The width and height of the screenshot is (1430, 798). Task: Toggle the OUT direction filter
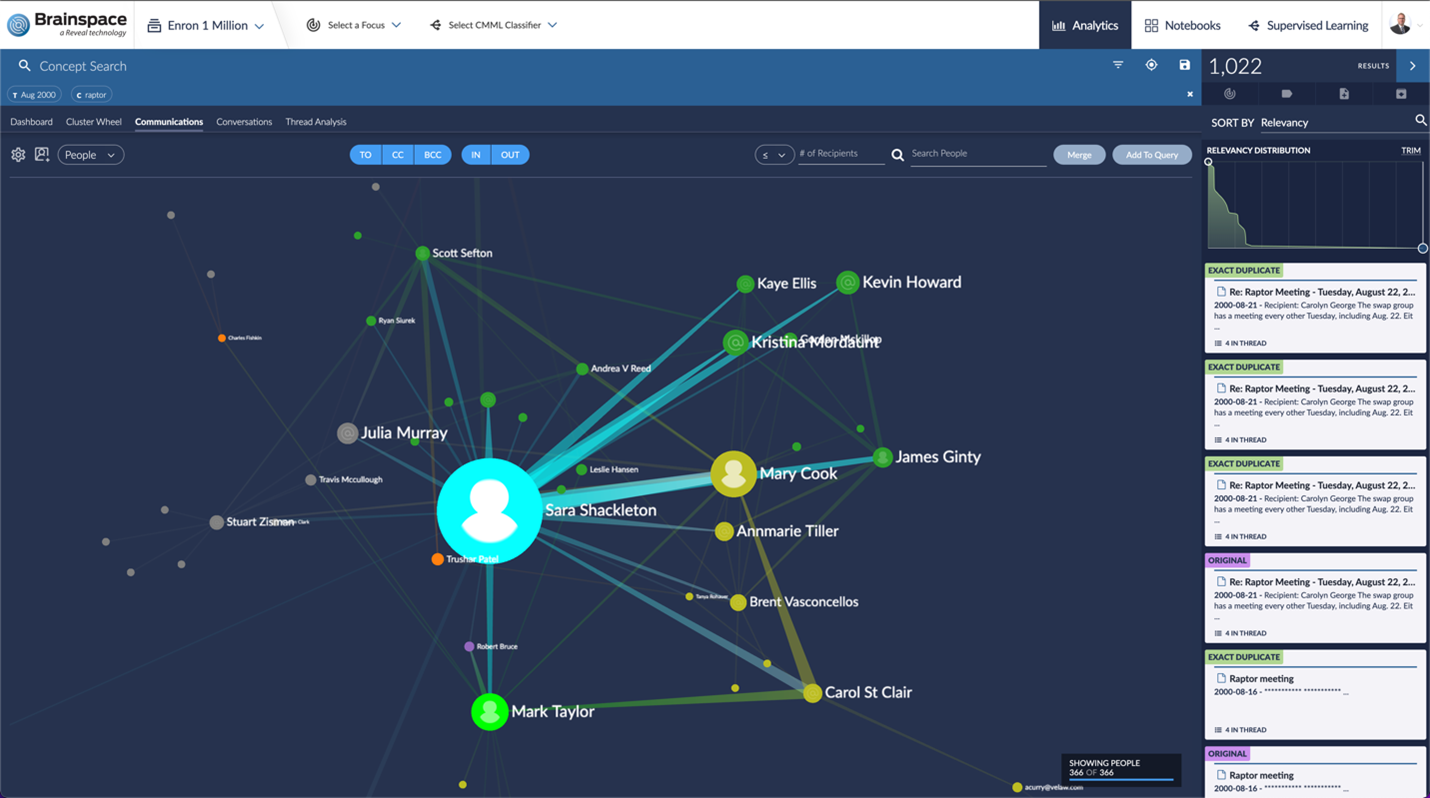click(x=510, y=155)
